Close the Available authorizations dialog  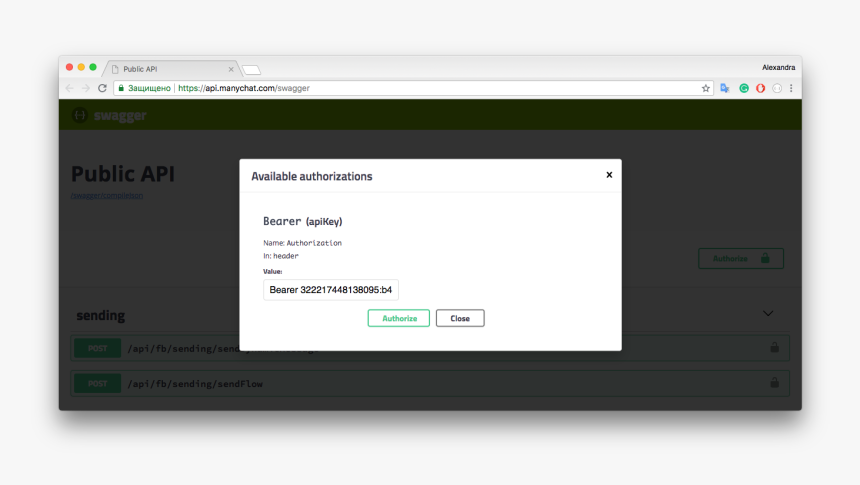[x=609, y=175]
